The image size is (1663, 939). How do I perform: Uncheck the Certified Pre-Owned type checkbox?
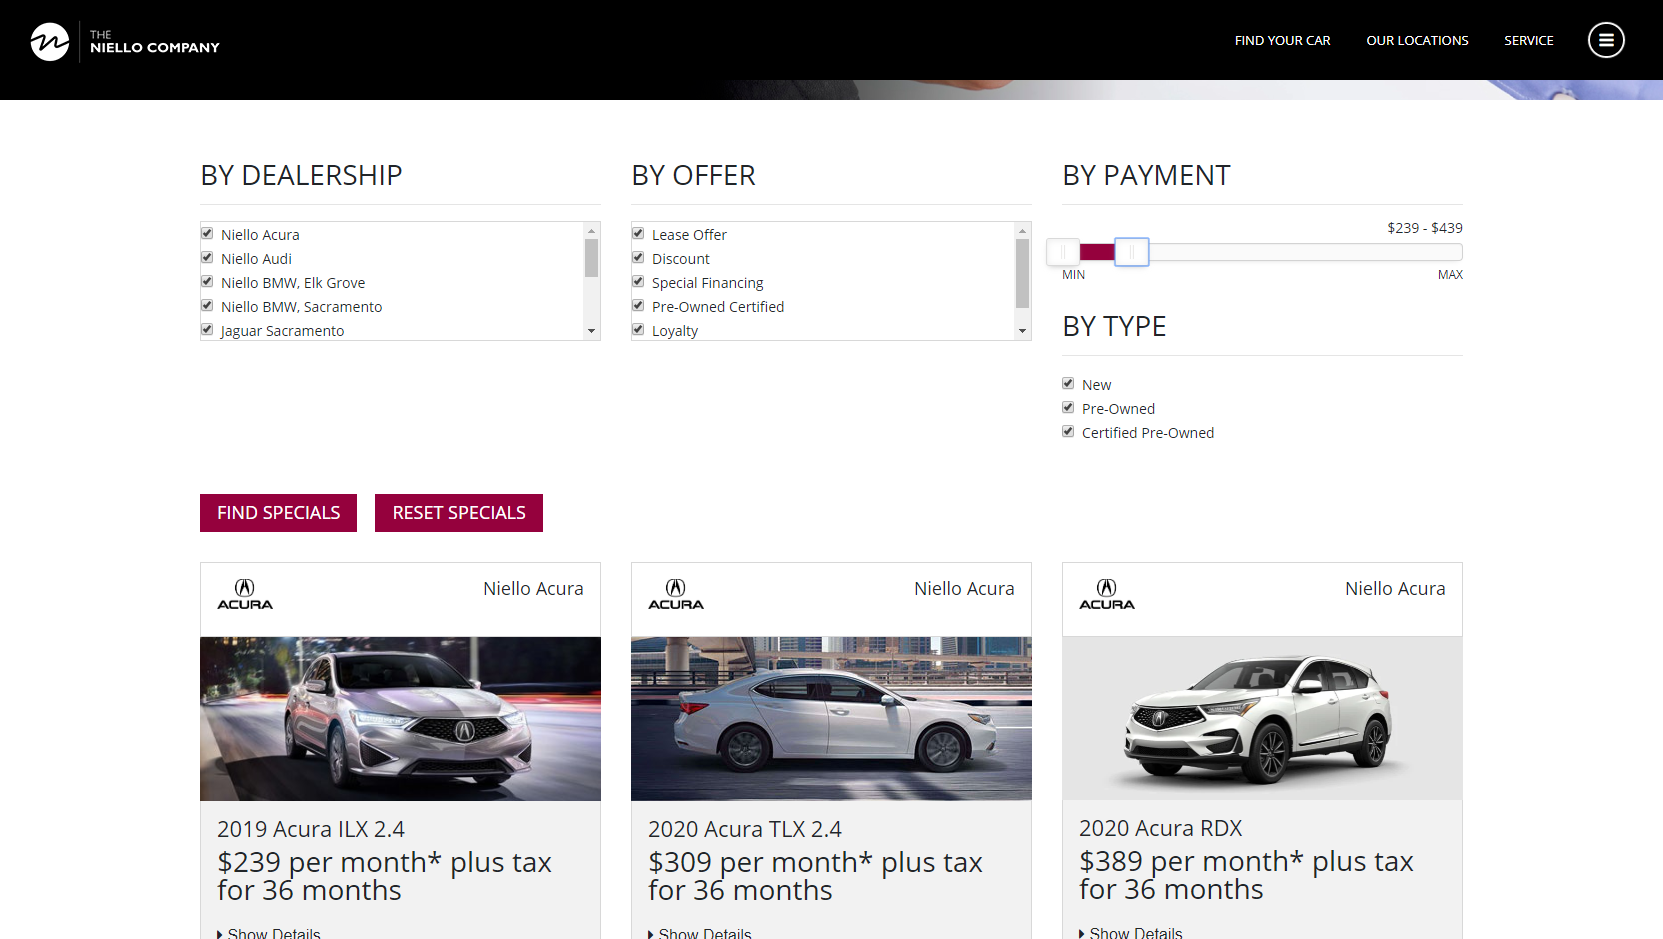1068,431
